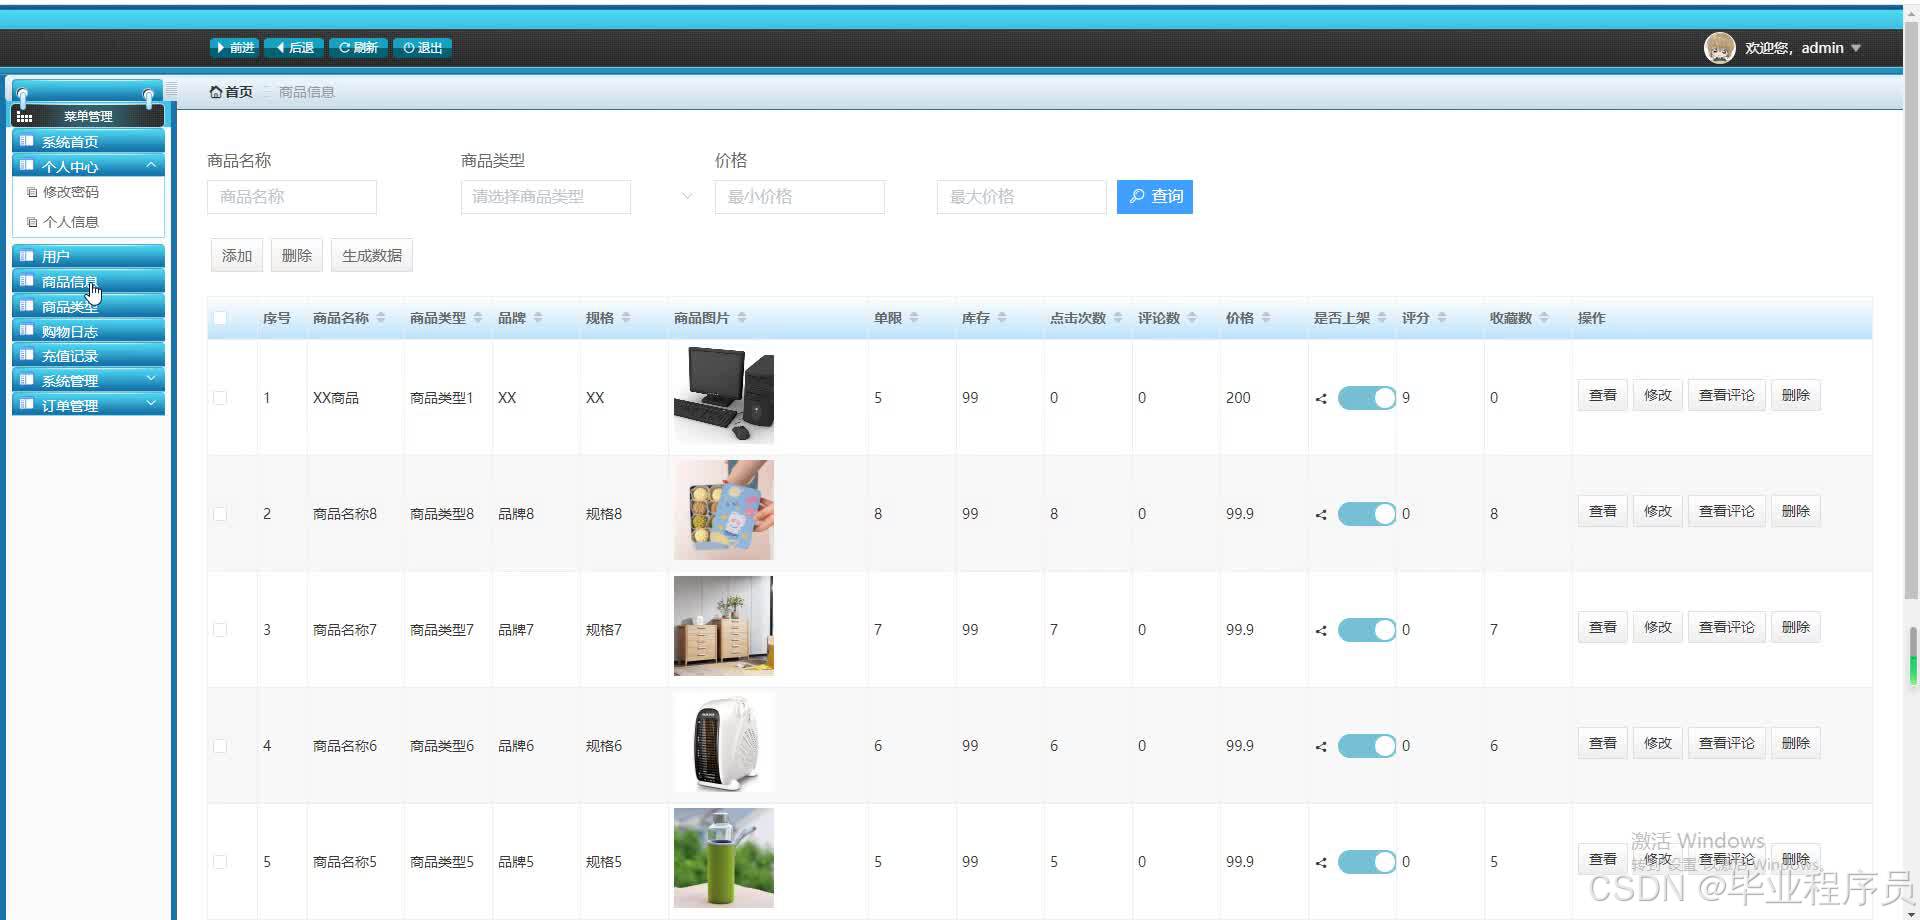Screen dimensions: 1920x920
Task: Click the 前进 forward toolbar button
Action: [x=235, y=47]
